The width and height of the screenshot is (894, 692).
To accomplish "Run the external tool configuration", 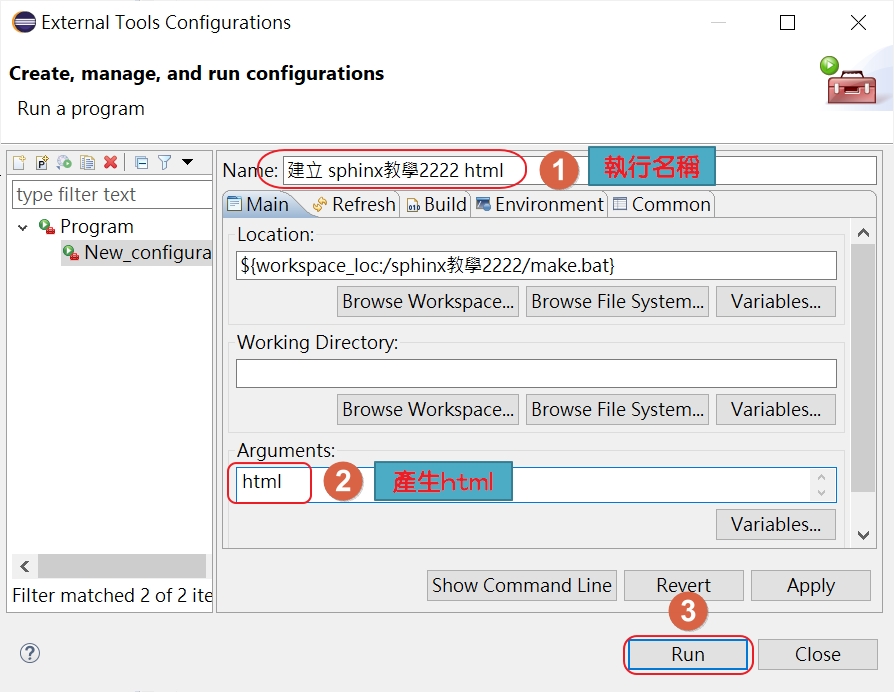I will click(x=688, y=654).
